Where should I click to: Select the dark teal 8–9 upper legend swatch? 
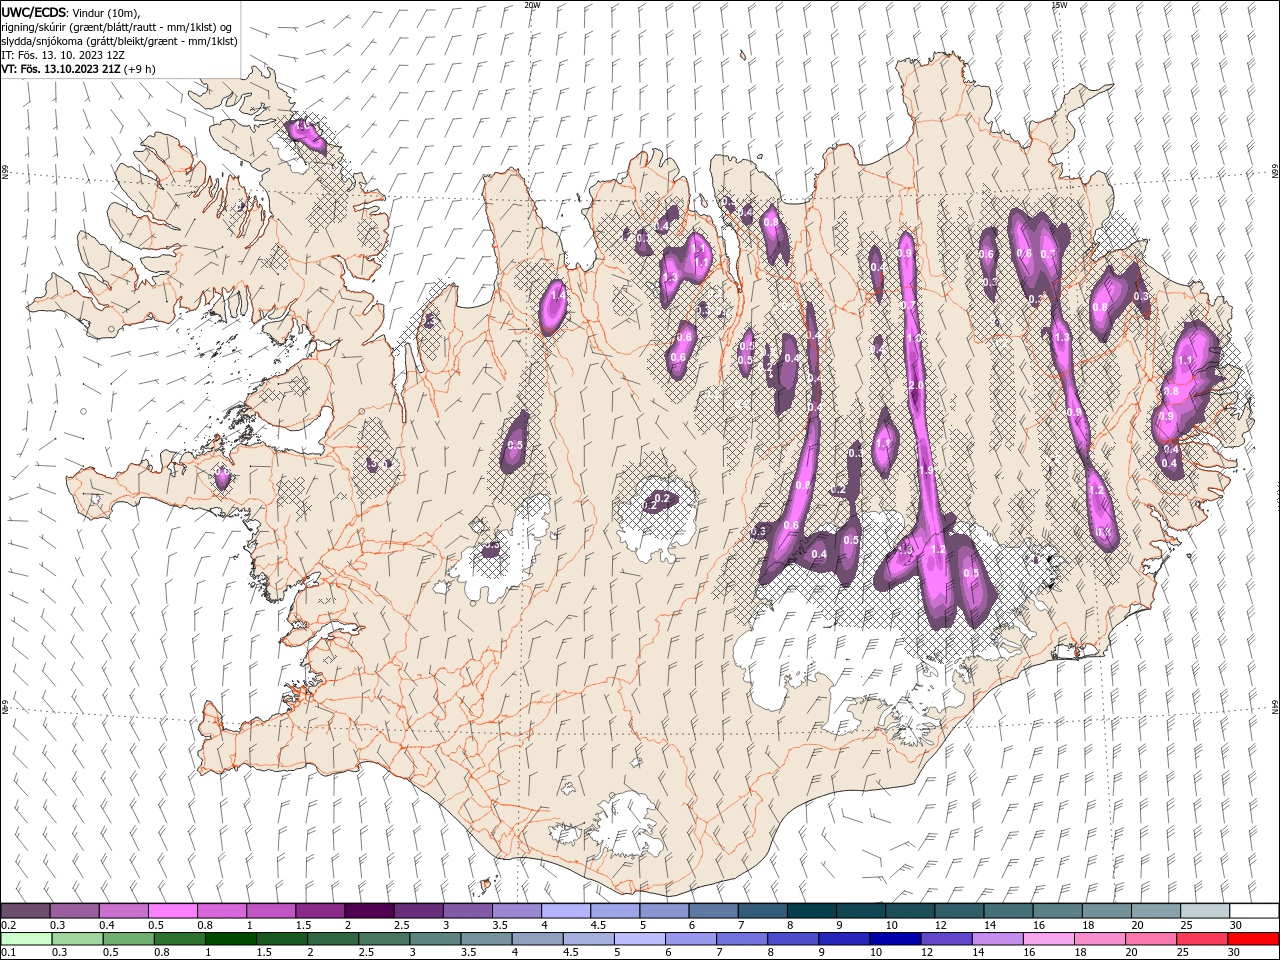(812, 911)
